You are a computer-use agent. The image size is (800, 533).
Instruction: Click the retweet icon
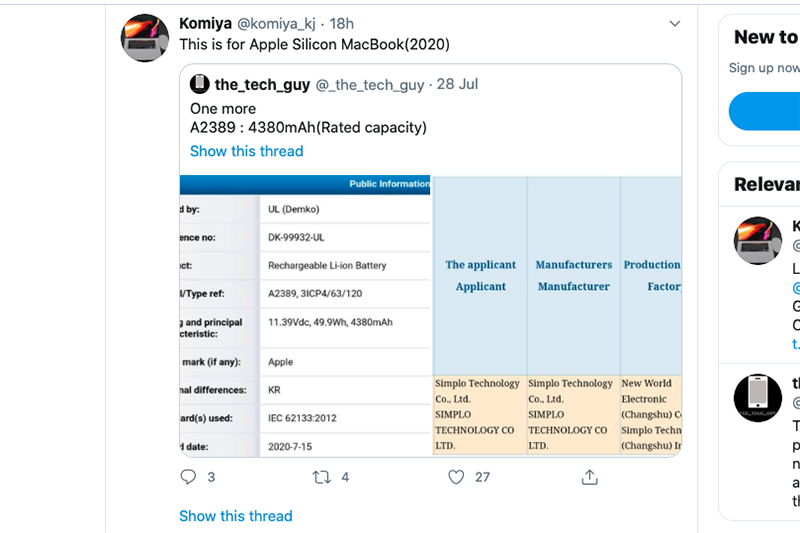coord(322,477)
